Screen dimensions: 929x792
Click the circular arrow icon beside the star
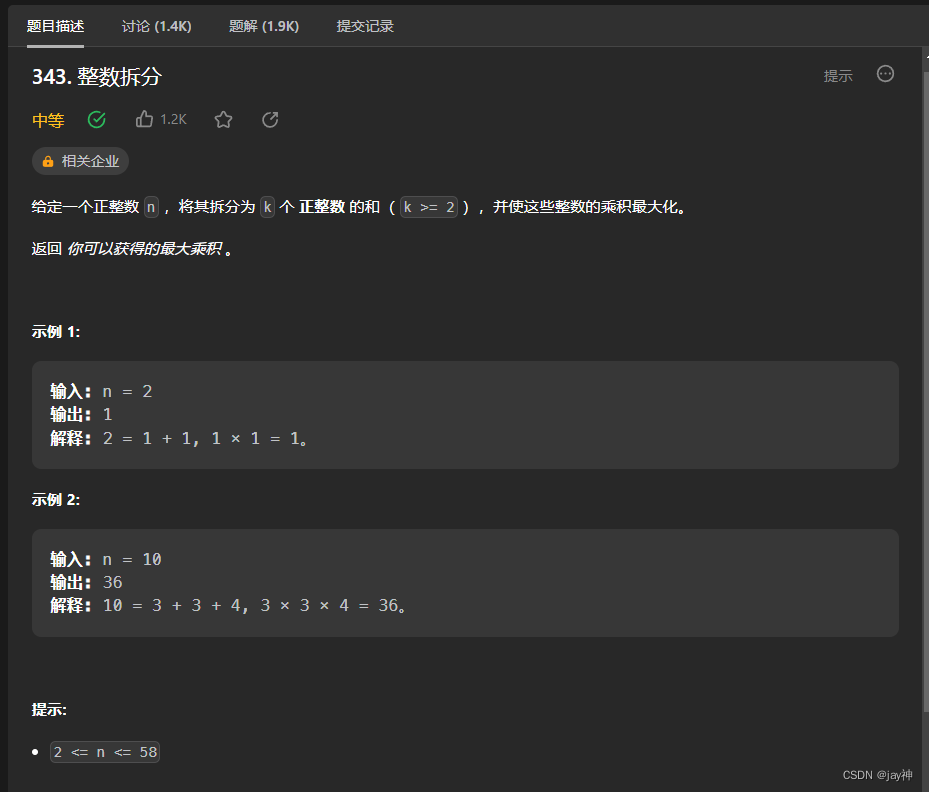tap(269, 119)
